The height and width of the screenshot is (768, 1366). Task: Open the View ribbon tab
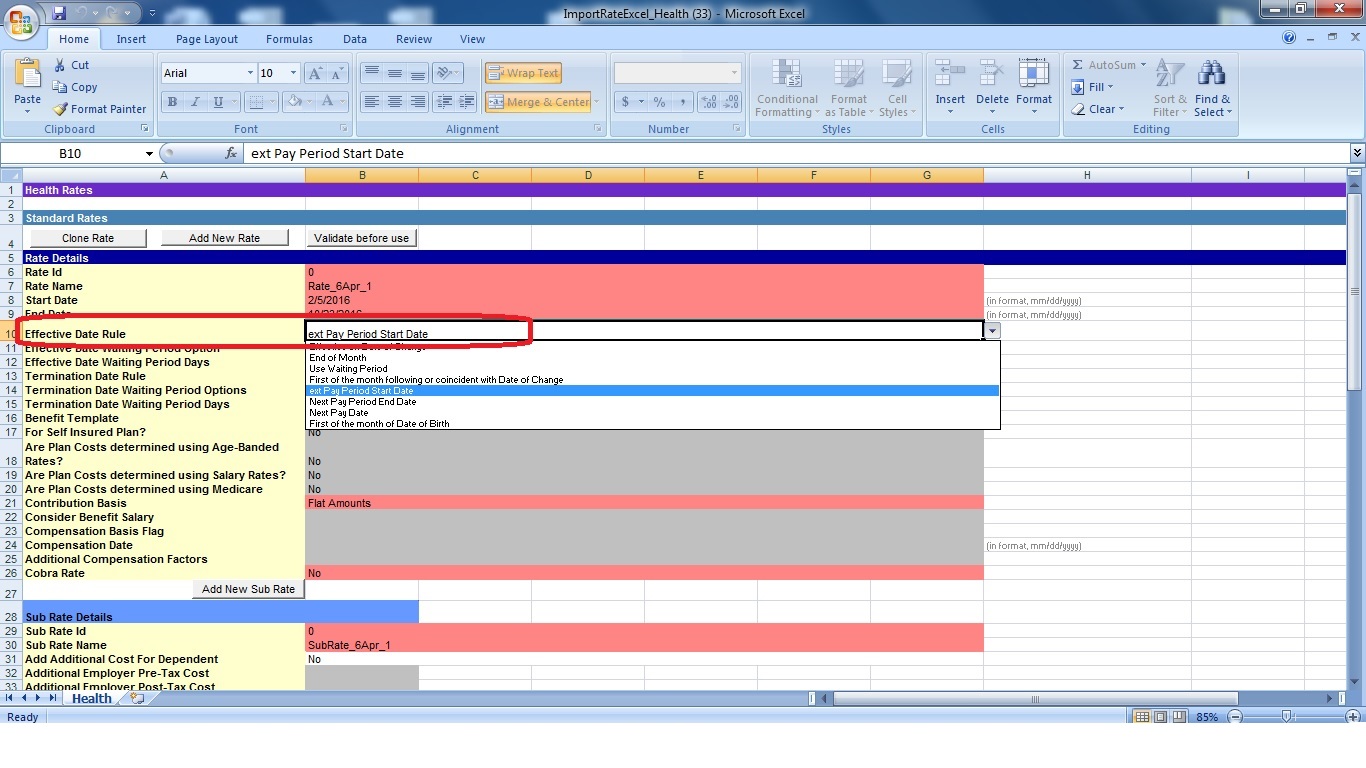[x=472, y=39]
